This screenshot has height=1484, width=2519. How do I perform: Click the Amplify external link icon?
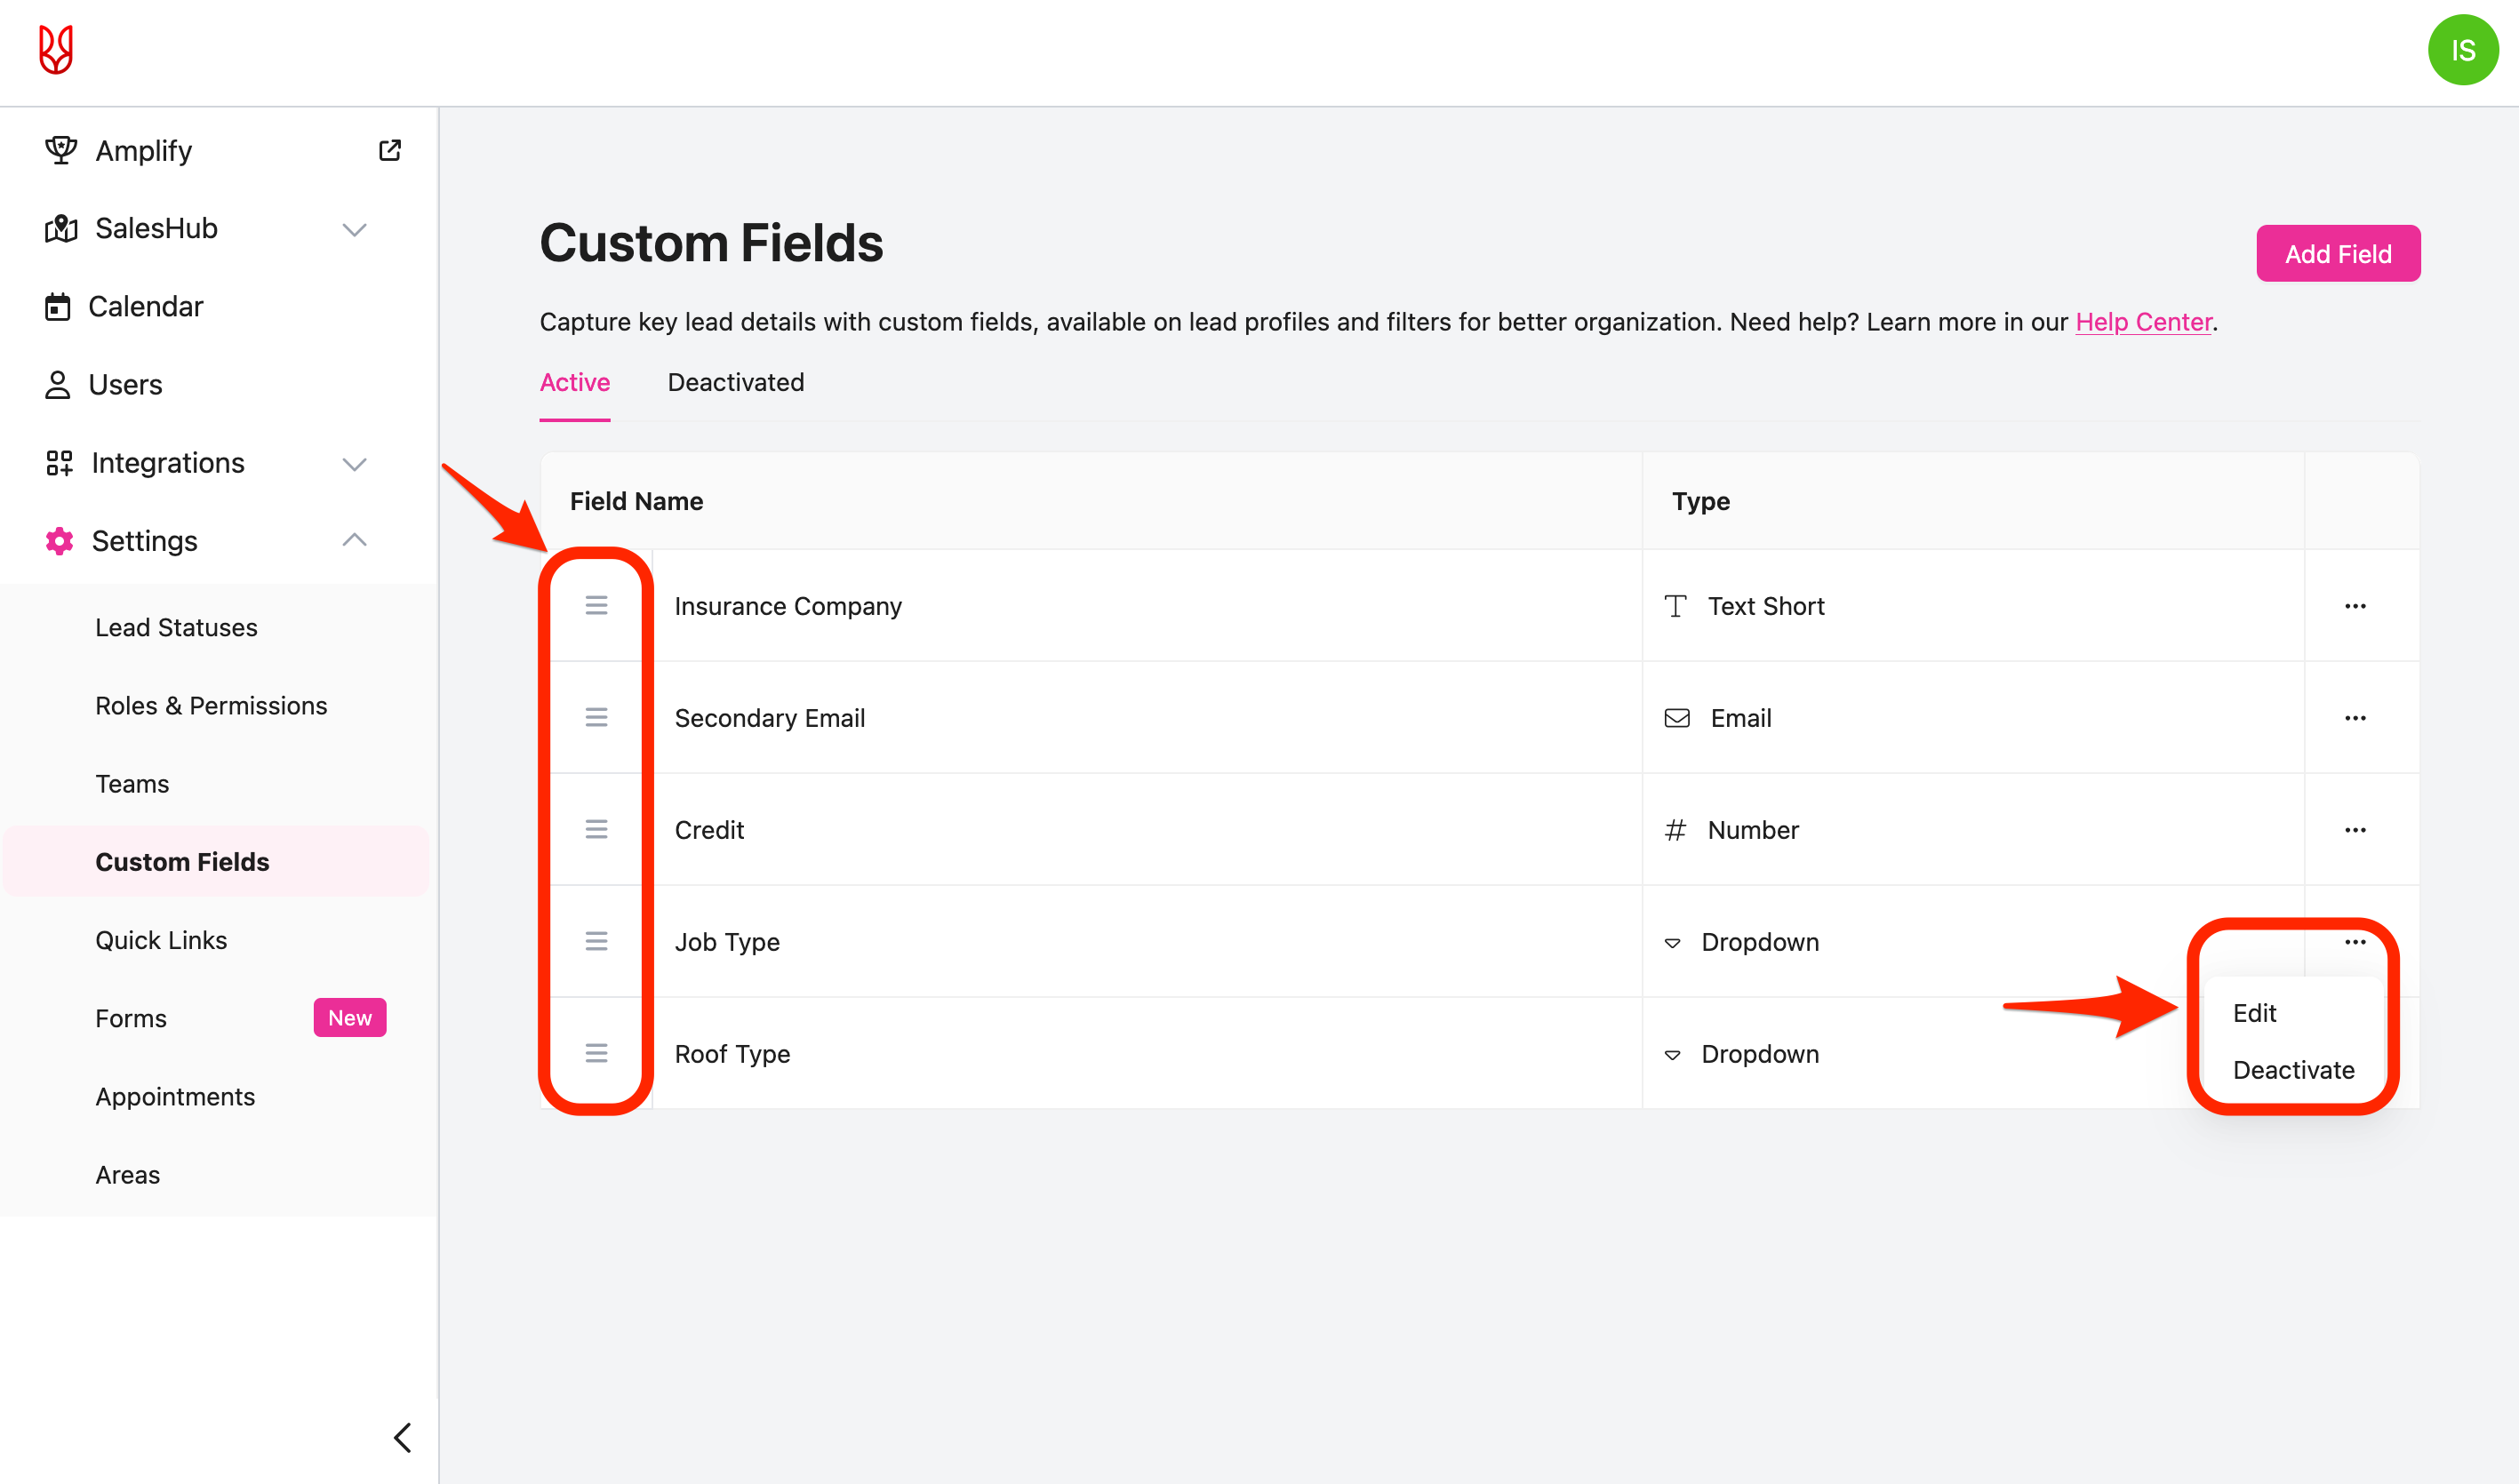(x=390, y=150)
